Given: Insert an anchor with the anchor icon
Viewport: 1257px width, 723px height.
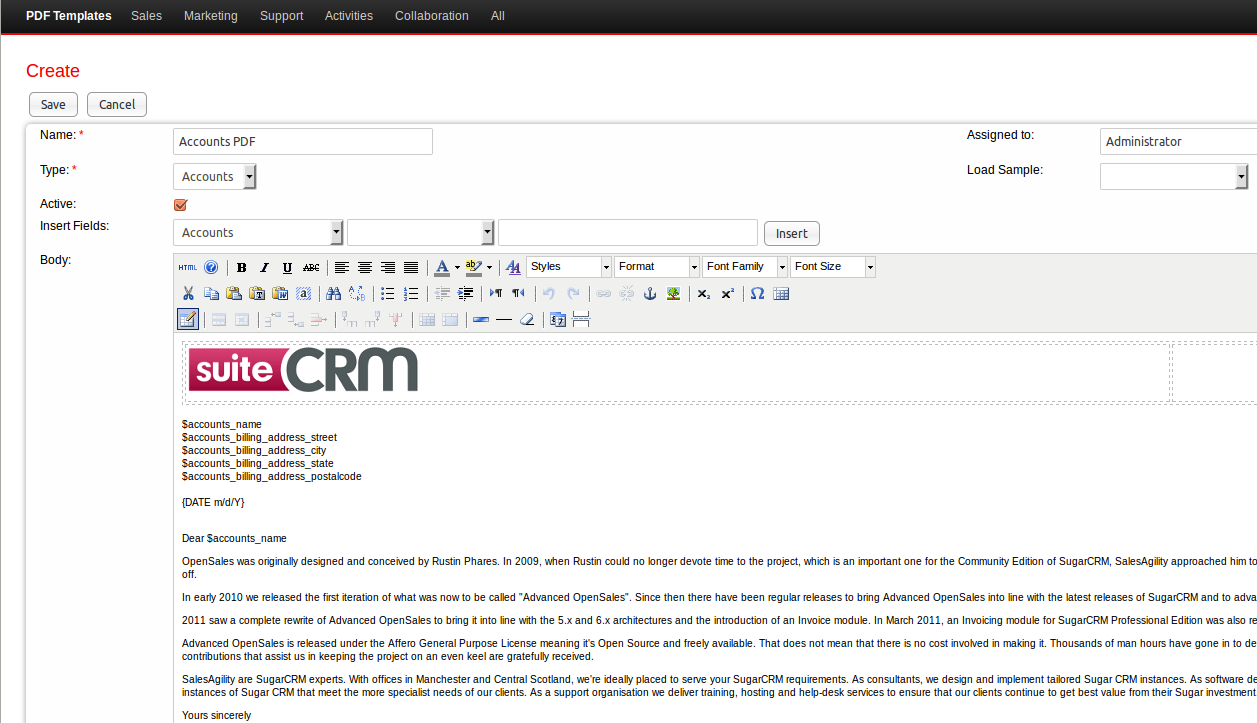Looking at the screenshot, I should (649, 293).
